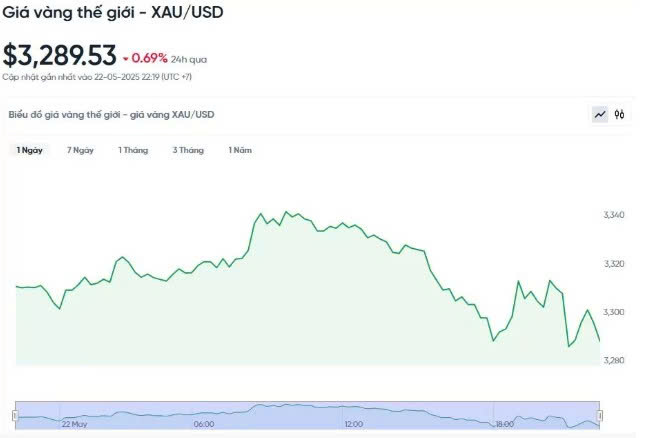This screenshot has height=438, width=656.
Task: Click the 18:00 marker in the navigator
Action: pos(504,425)
